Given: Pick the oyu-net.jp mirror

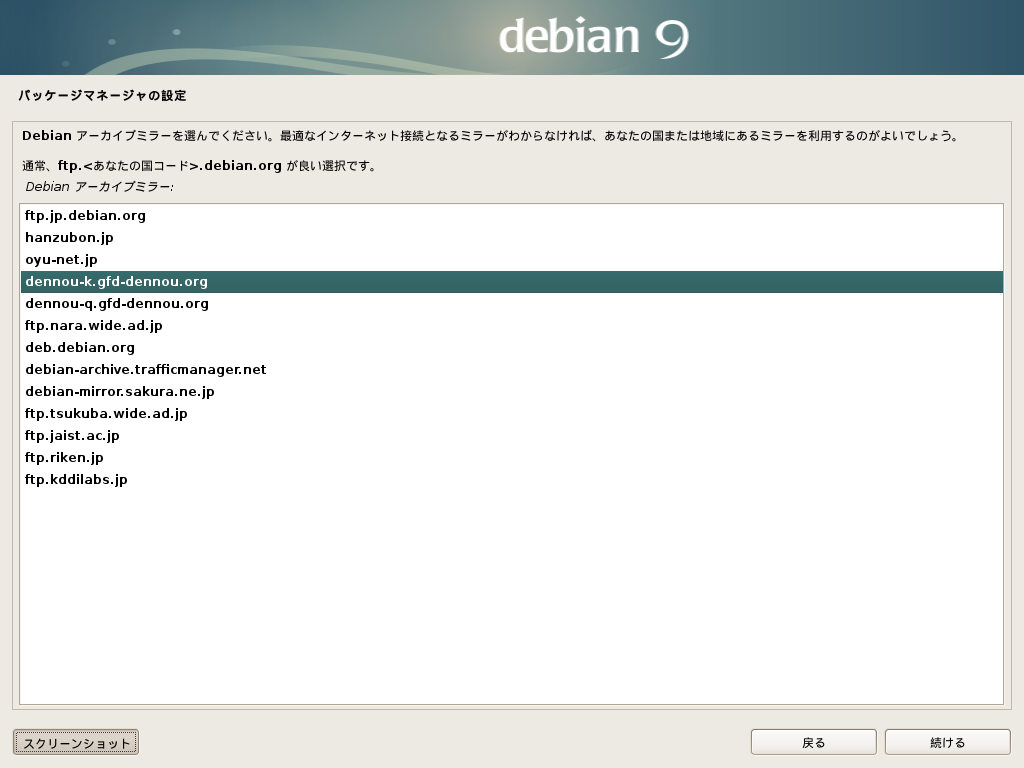Looking at the screenshot, I should pyautogui.click(x=511, y=260).
